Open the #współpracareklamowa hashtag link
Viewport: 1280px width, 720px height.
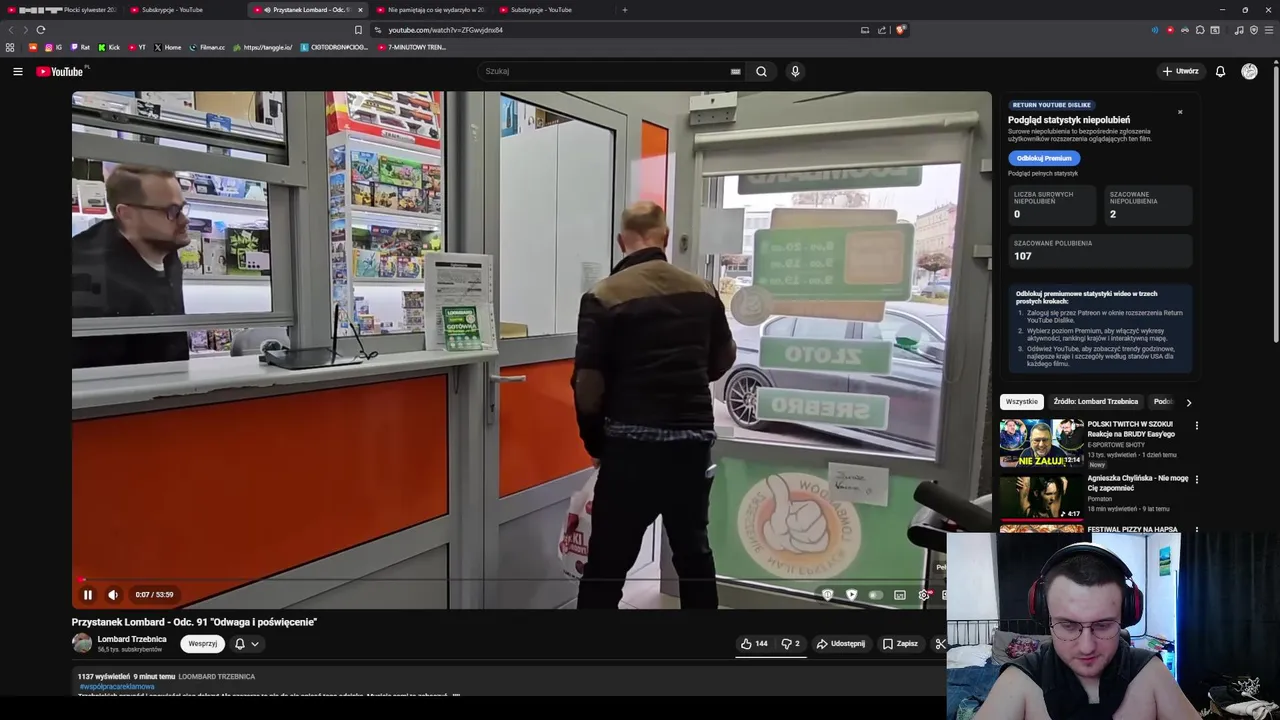coord(117,687)
